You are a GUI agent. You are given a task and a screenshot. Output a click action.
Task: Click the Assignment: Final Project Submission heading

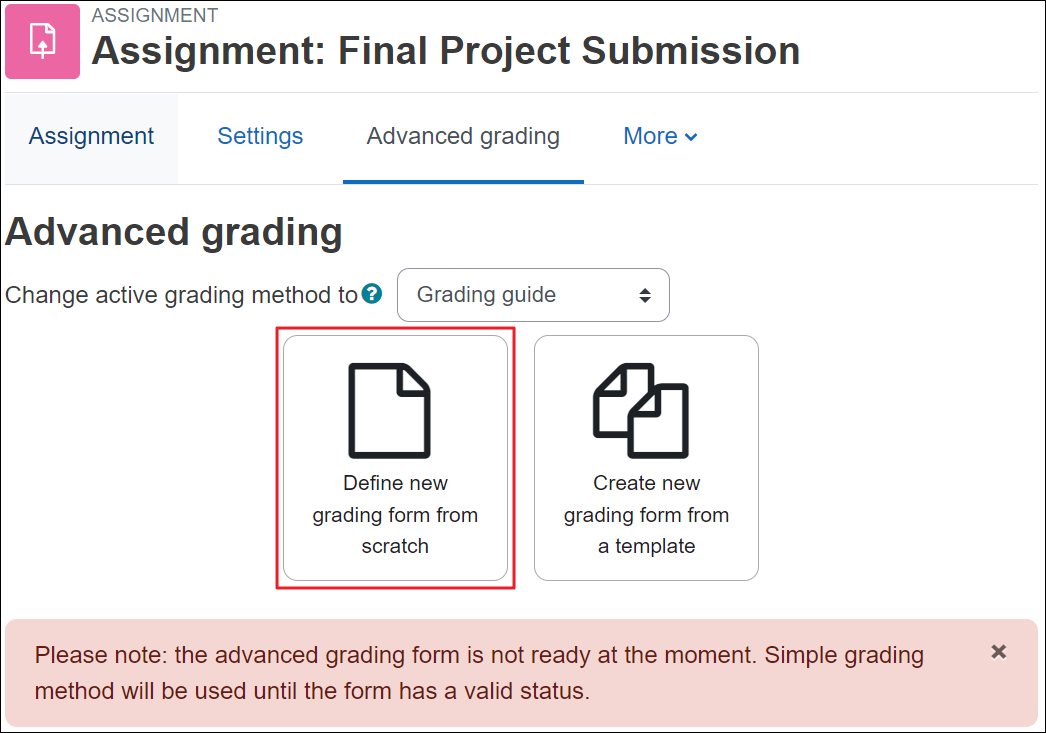point(445,50)
